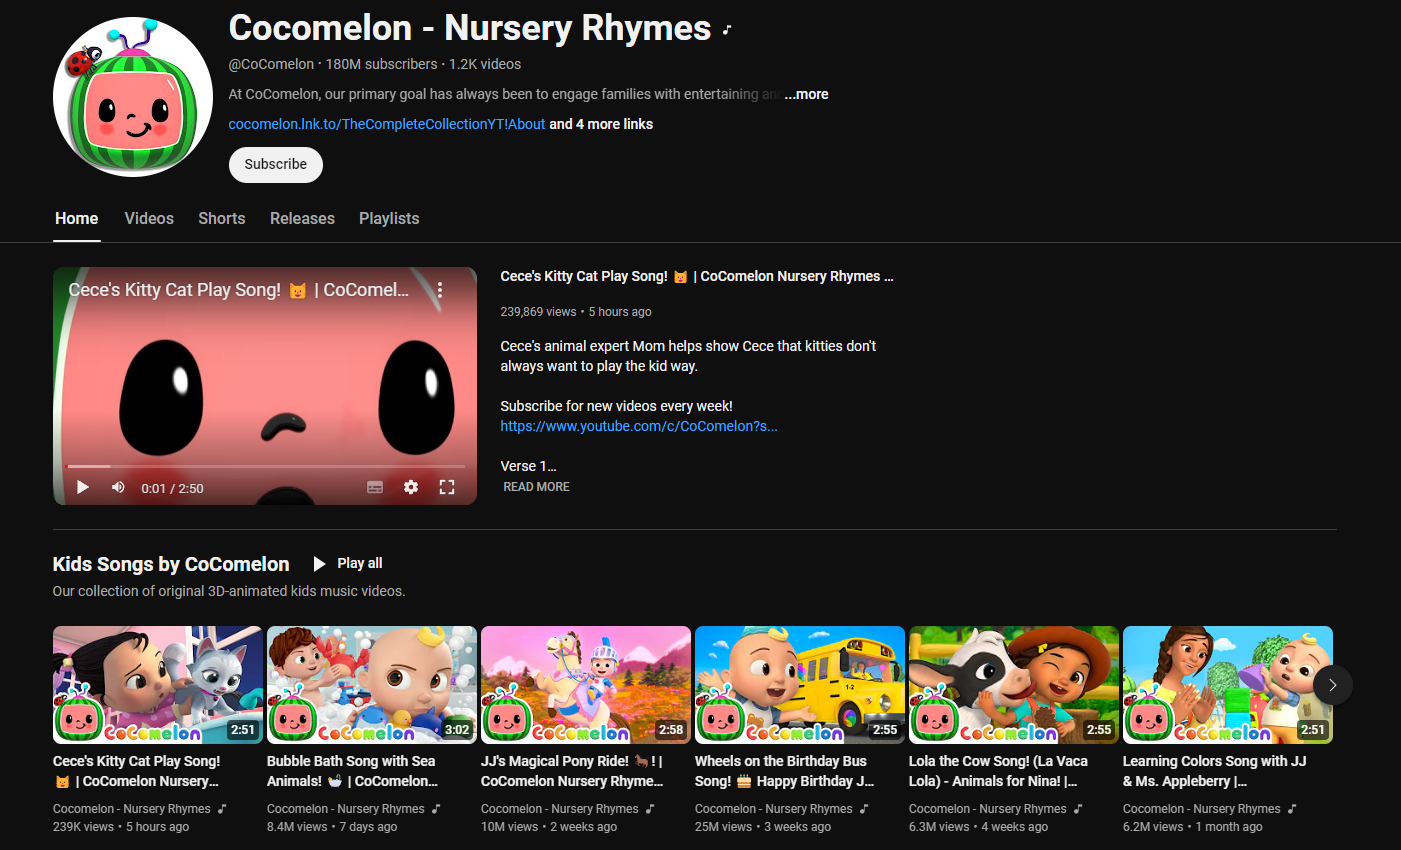This screenshot has width=1401, height=850.
Task: Click the right arrow to see more kids songs
Action: coord(1332,685)
